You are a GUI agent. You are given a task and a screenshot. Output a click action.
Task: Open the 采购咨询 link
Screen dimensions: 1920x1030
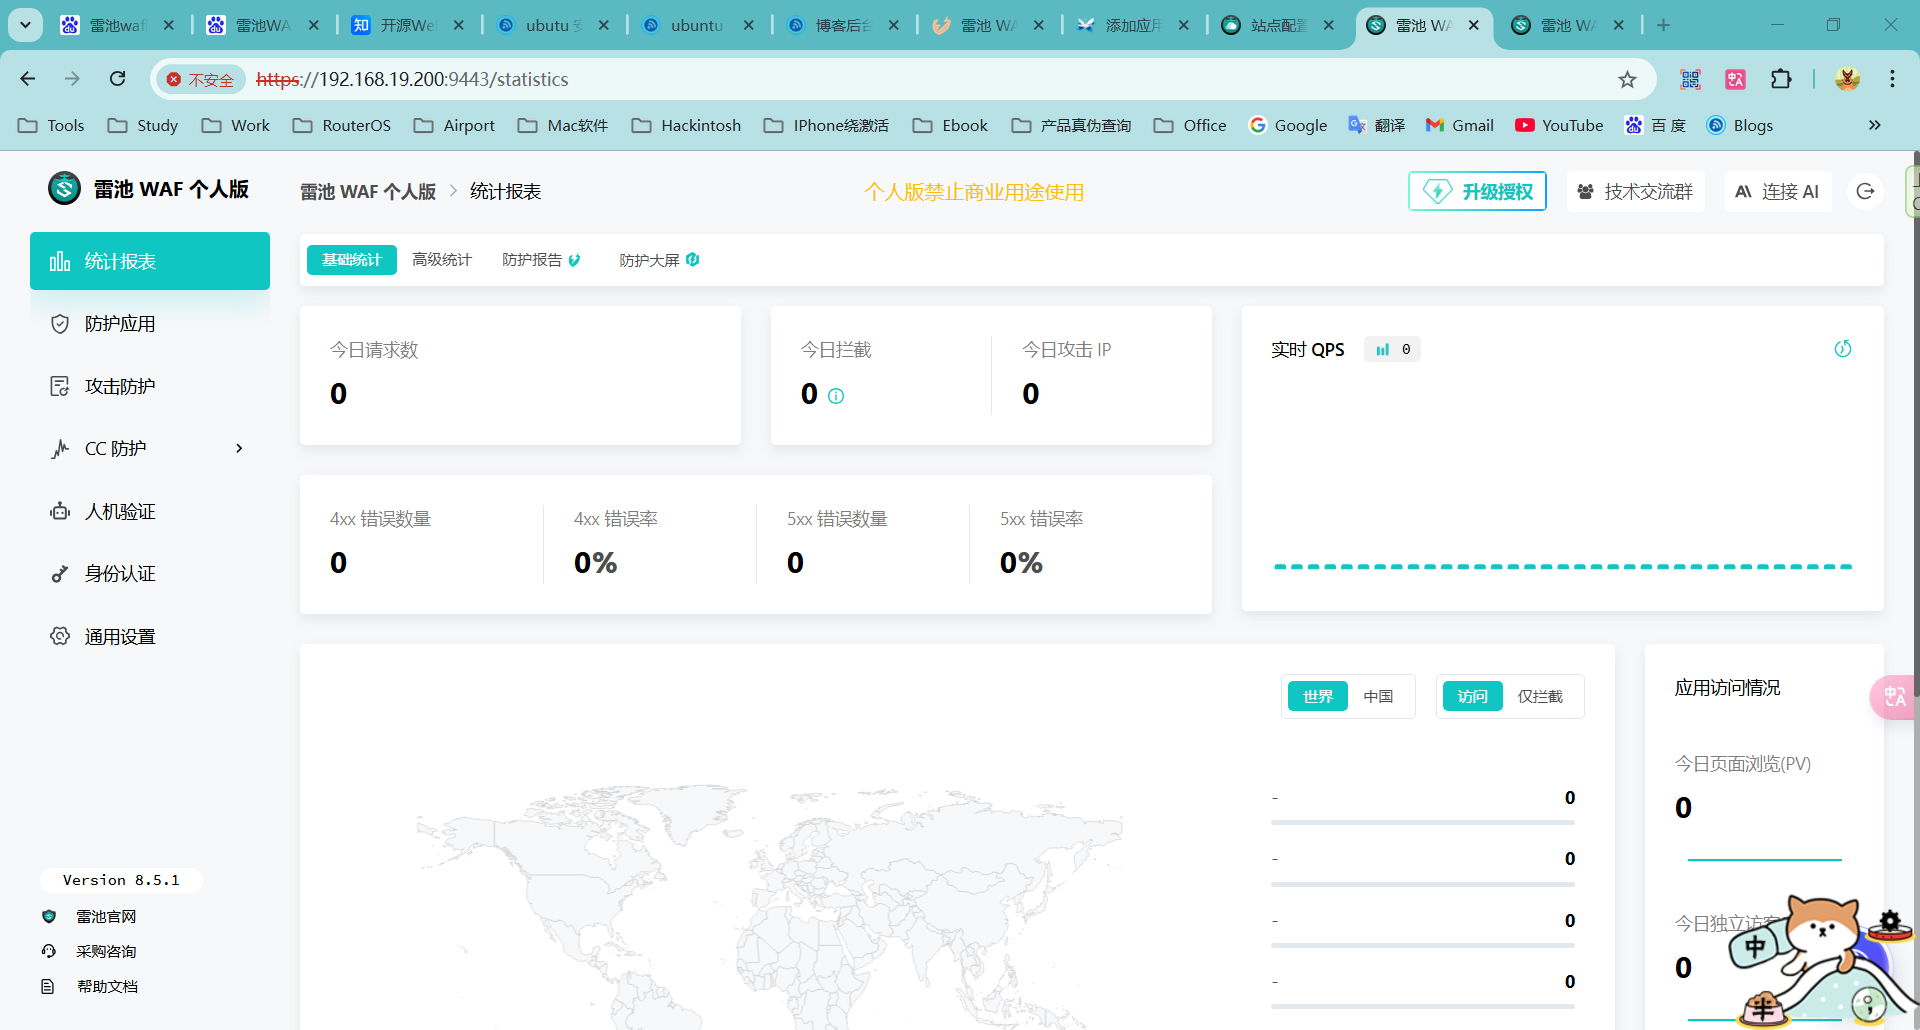click(x=106, y=951)
